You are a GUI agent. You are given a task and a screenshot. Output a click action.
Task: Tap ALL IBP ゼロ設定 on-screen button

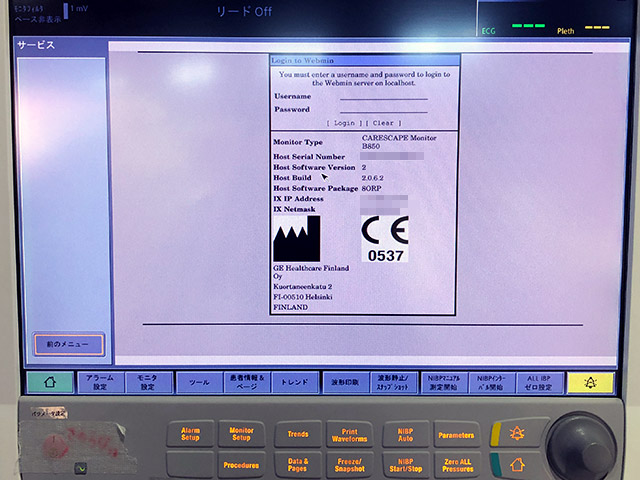[x=540, y=383]
